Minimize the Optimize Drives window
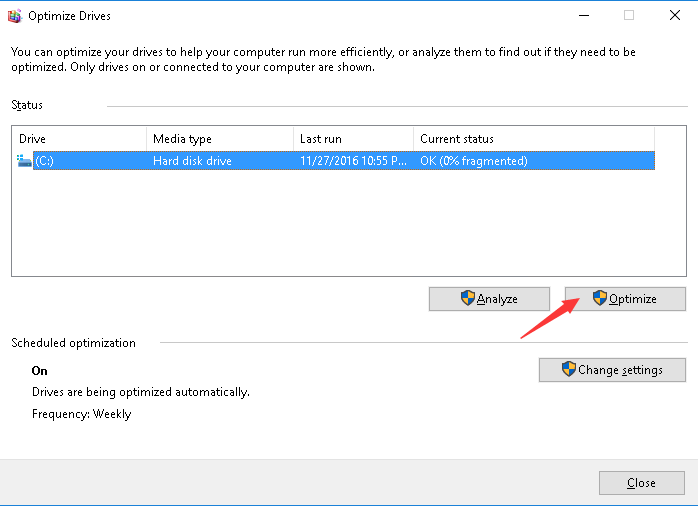Image resolution: width=698 pixels, height=506 pixels. pyautogui.click(x=582, y=16)
